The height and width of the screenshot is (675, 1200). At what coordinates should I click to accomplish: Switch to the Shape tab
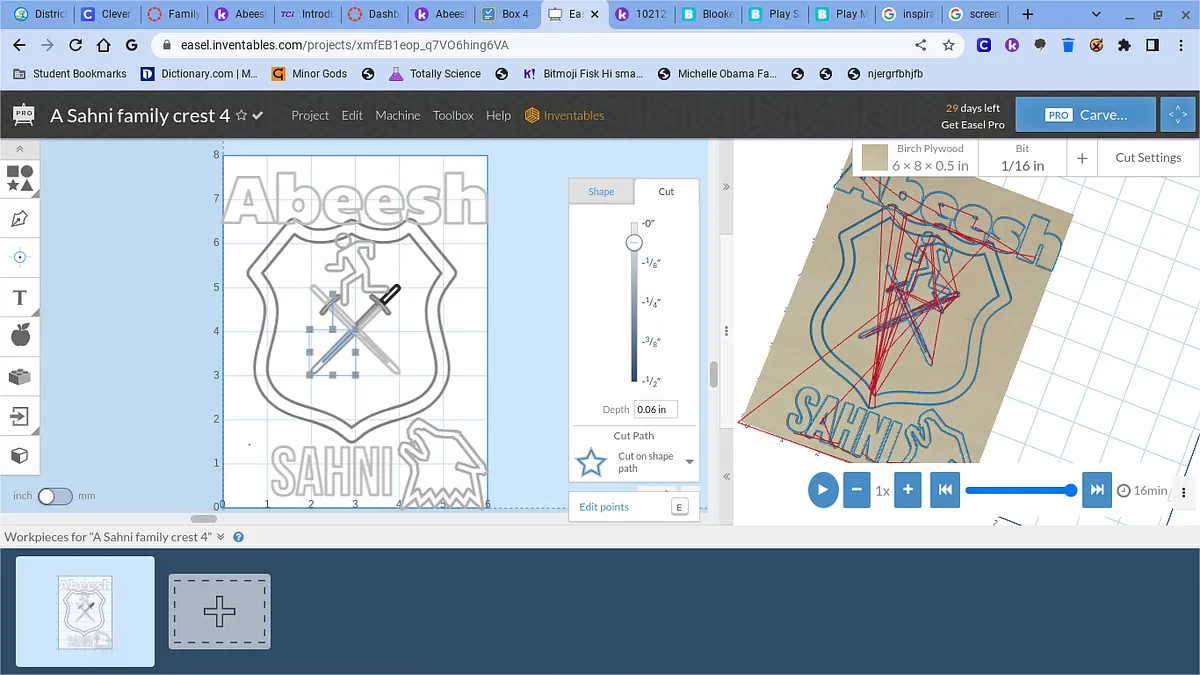(601, 191)
